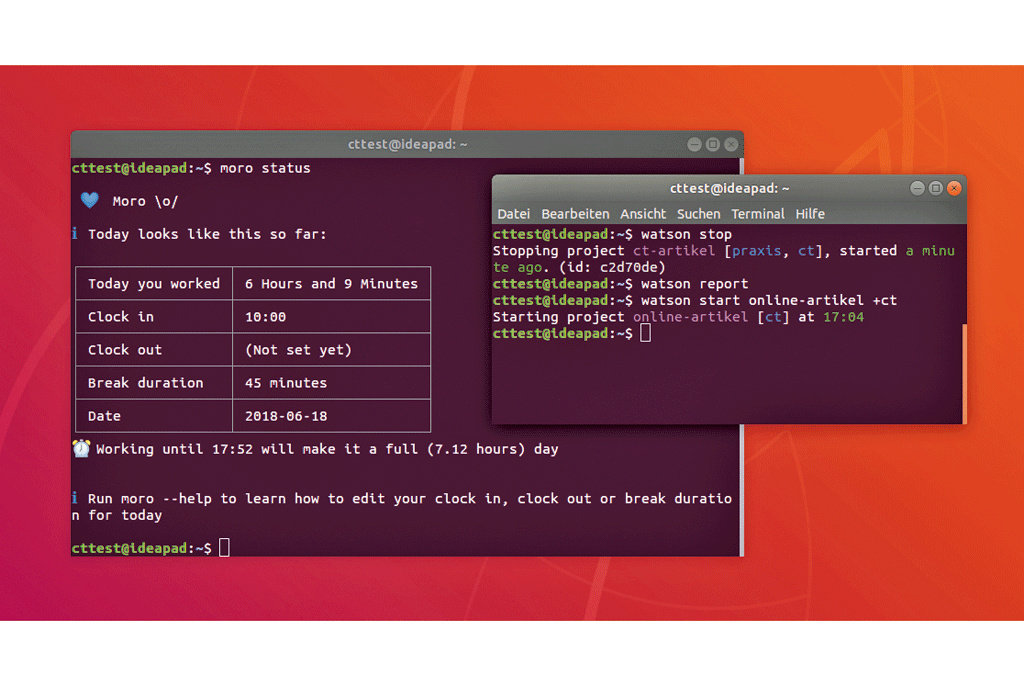Click the 'Run moro --help' hint line

(x=402, y=507)
